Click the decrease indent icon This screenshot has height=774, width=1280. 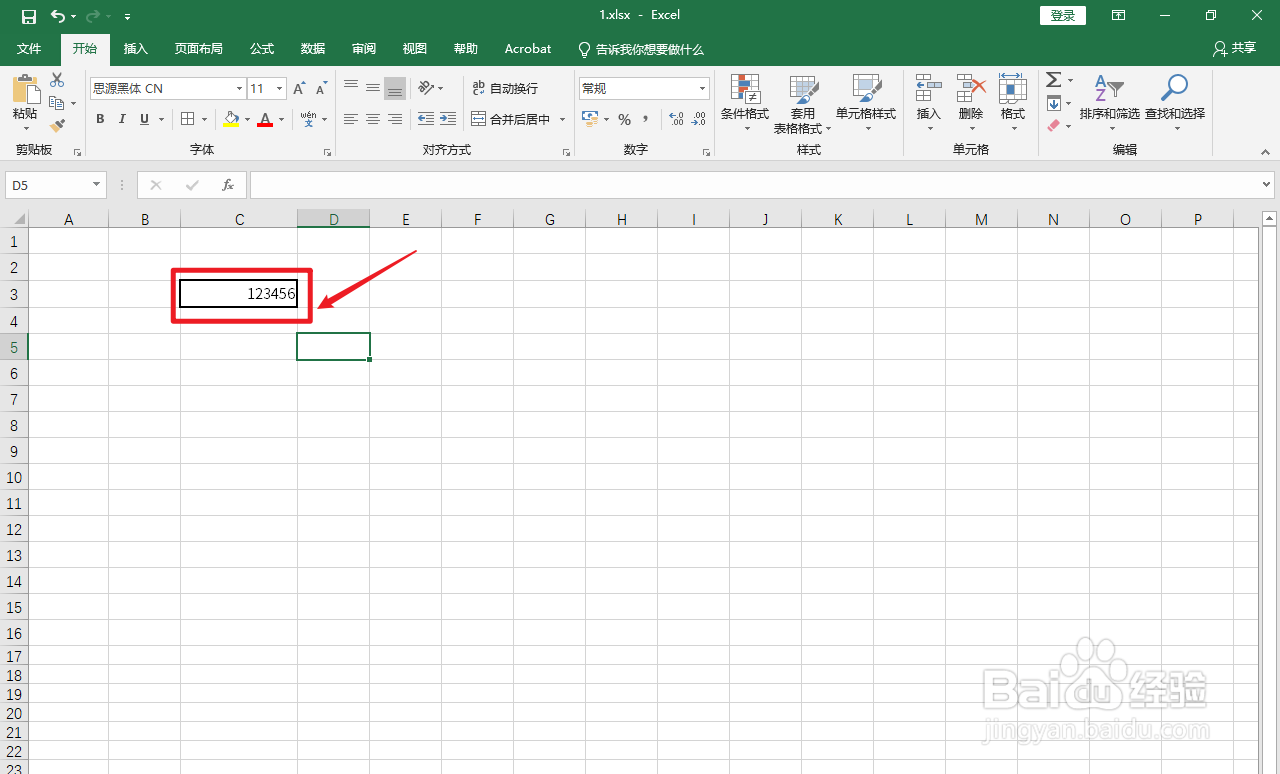pyautogui.click(x=426, y=119)
